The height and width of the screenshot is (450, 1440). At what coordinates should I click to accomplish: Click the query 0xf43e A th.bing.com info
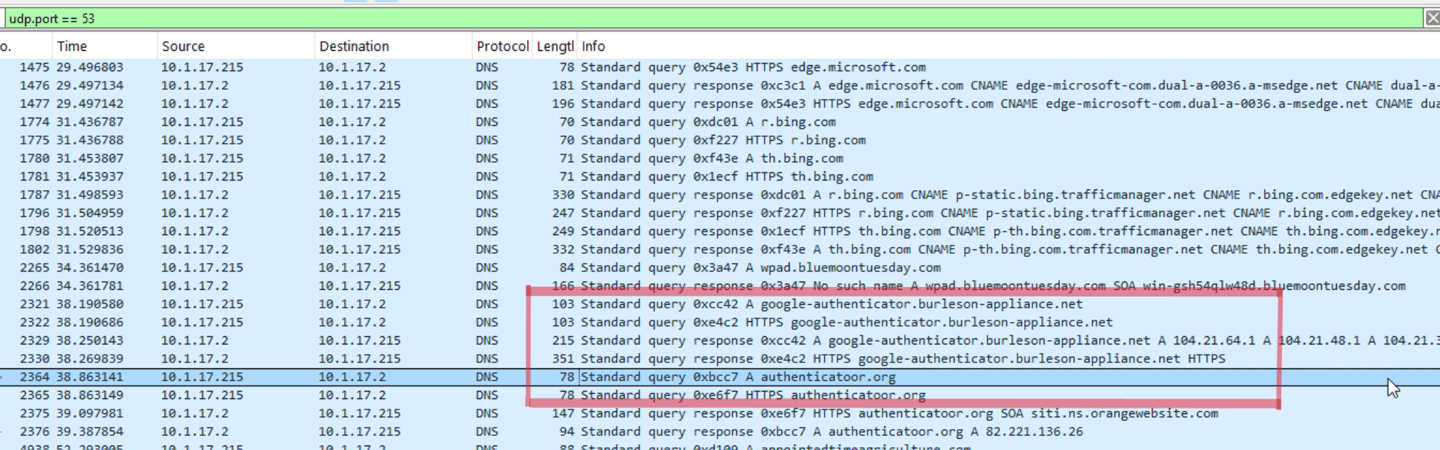[x=712, y=158]
